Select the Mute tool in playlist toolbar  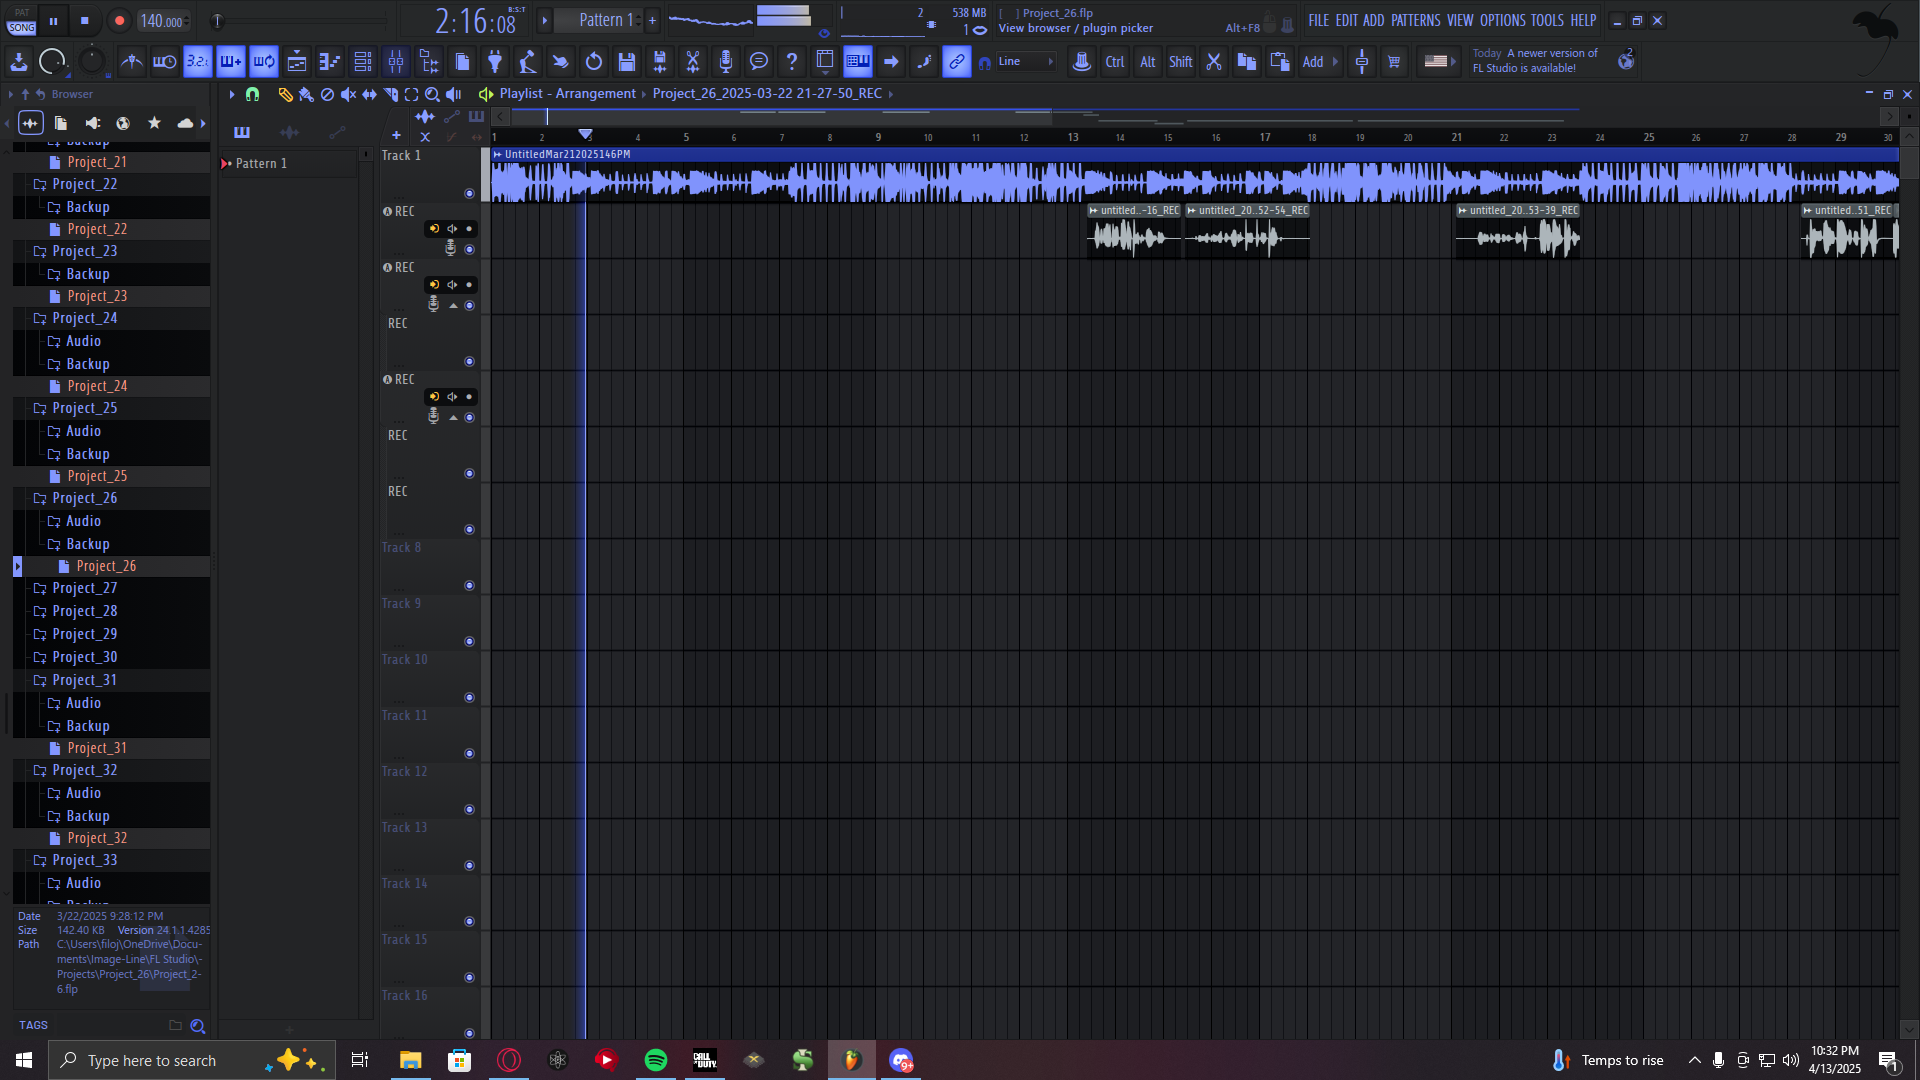(348, 94)
